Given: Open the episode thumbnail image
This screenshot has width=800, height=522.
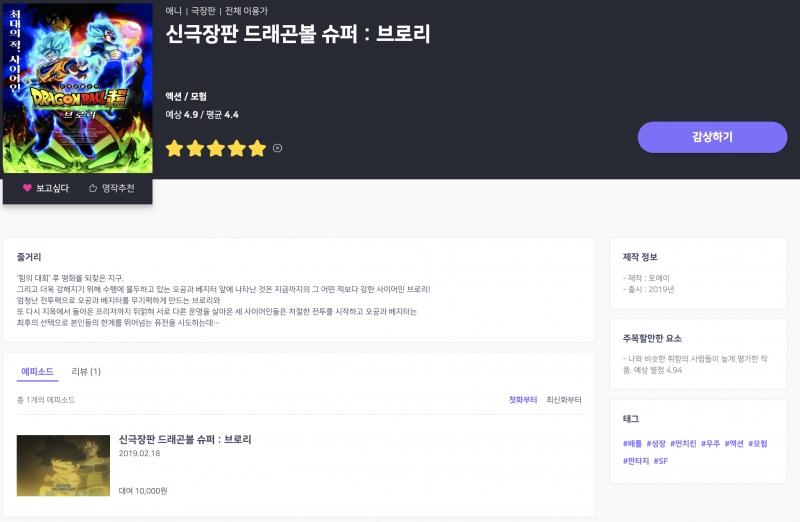Looking at the screenshot, I should (x=63, y=466).
